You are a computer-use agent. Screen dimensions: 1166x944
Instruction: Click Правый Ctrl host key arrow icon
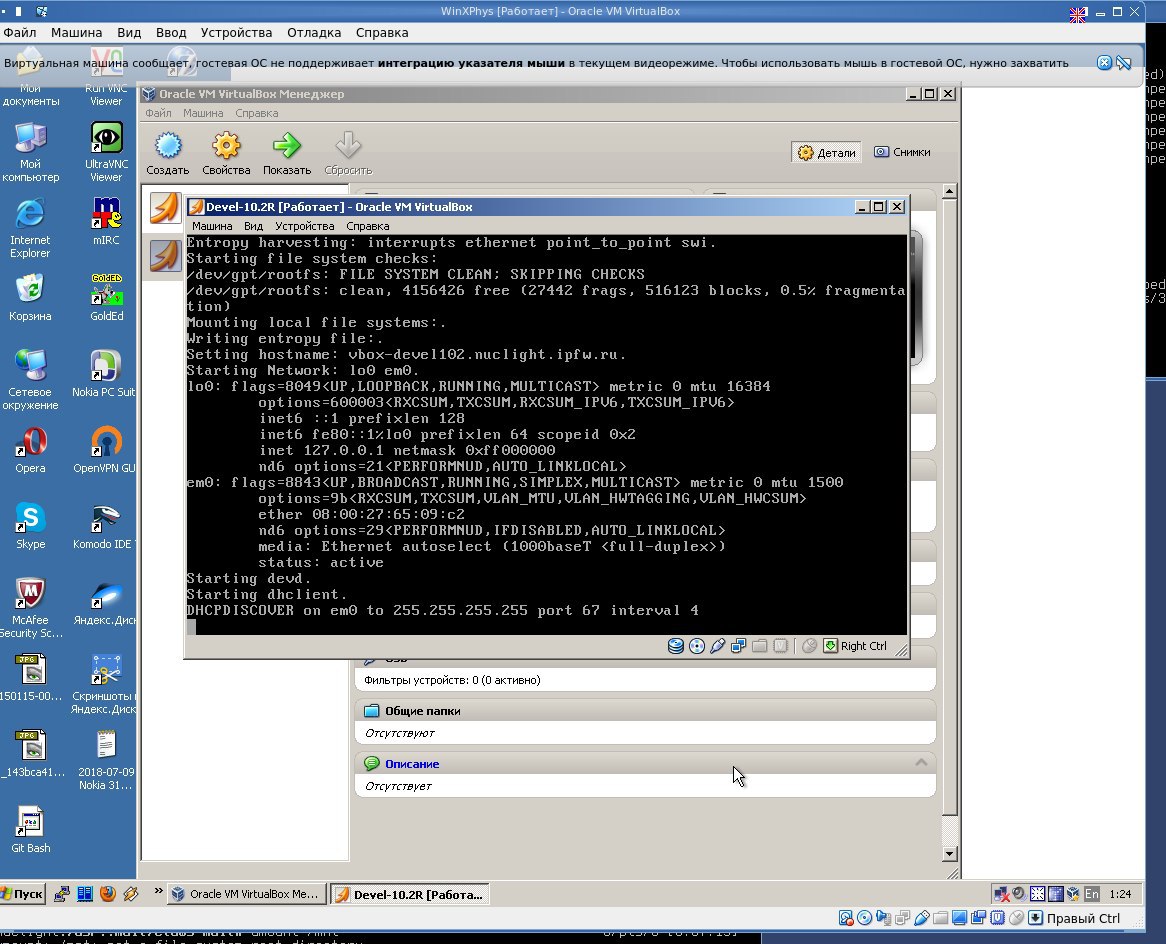pyautogui.click(x=1035, y=918)
